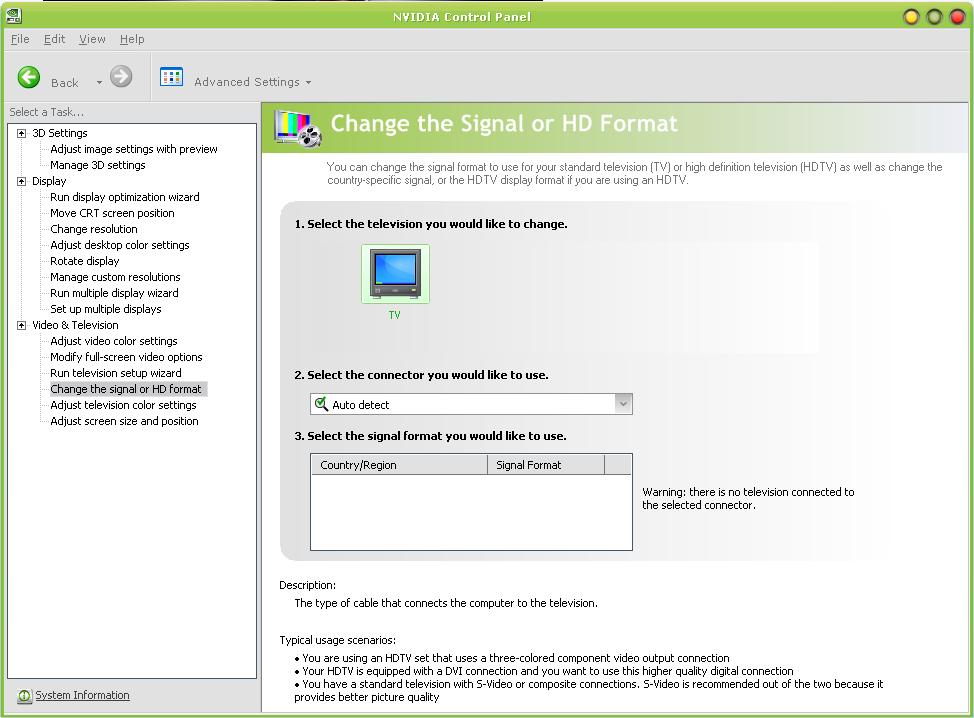This screenshot has height=718, width=974.
Task: Select Adjust desktop color settings
Action: 119,245
